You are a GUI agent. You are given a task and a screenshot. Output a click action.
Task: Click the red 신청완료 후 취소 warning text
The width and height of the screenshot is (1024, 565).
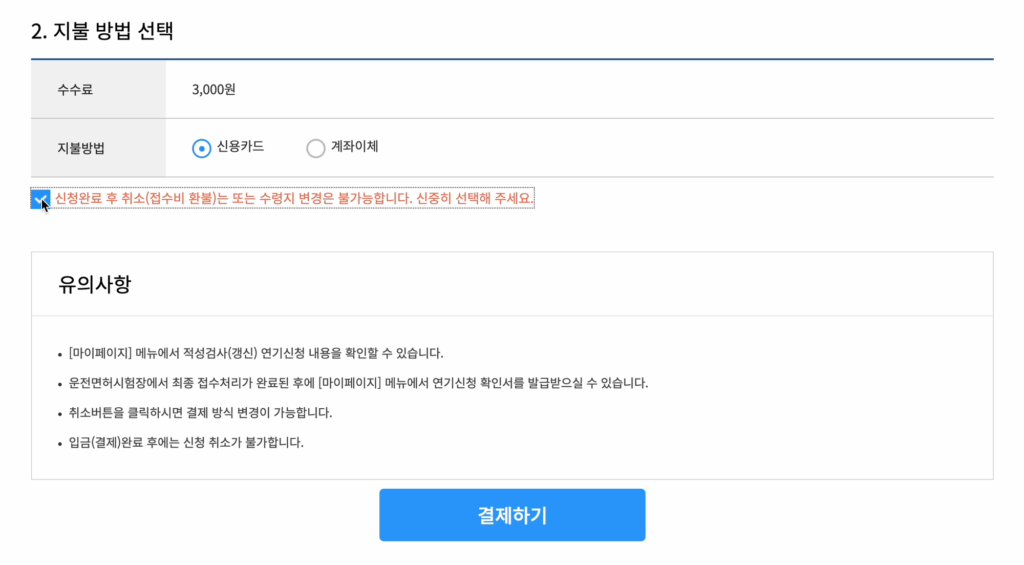pyautogui.click(x=294, y=198)
